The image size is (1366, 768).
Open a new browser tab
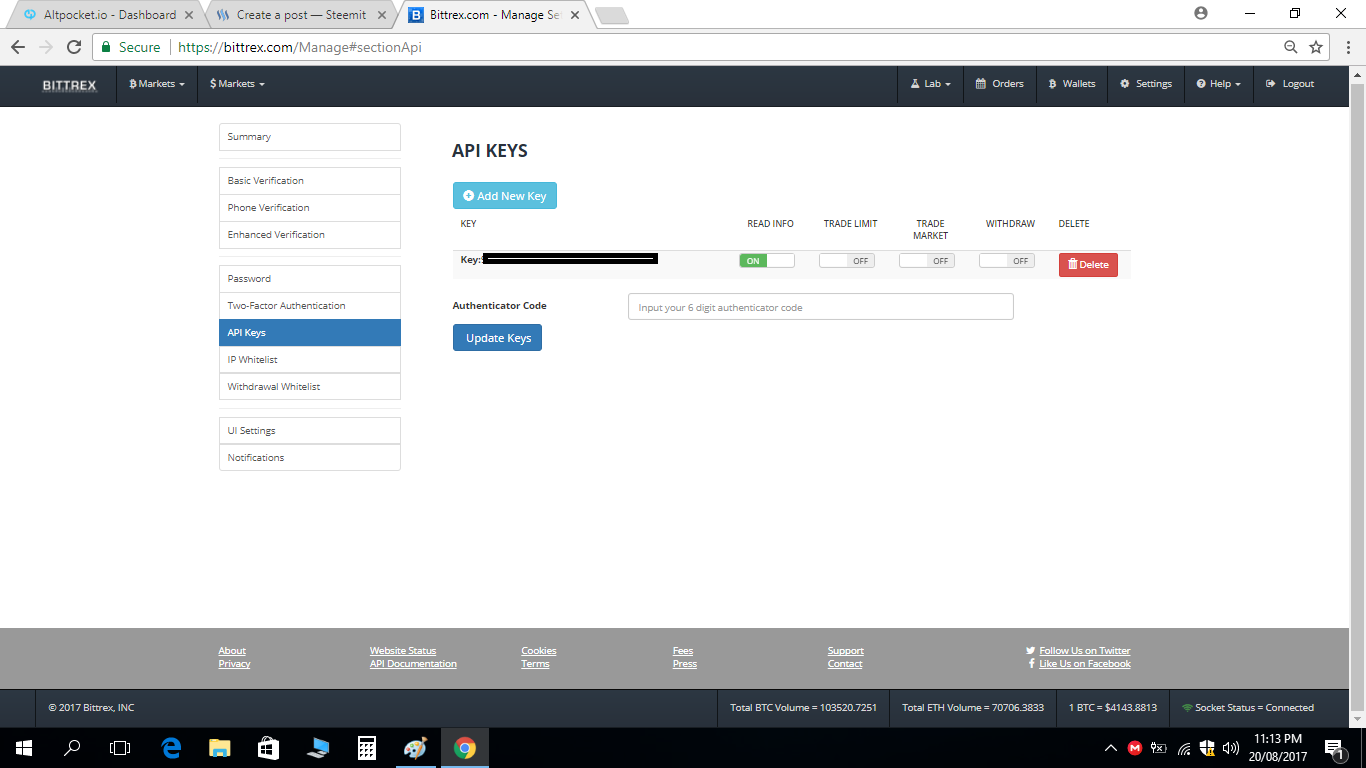point(611,15)
